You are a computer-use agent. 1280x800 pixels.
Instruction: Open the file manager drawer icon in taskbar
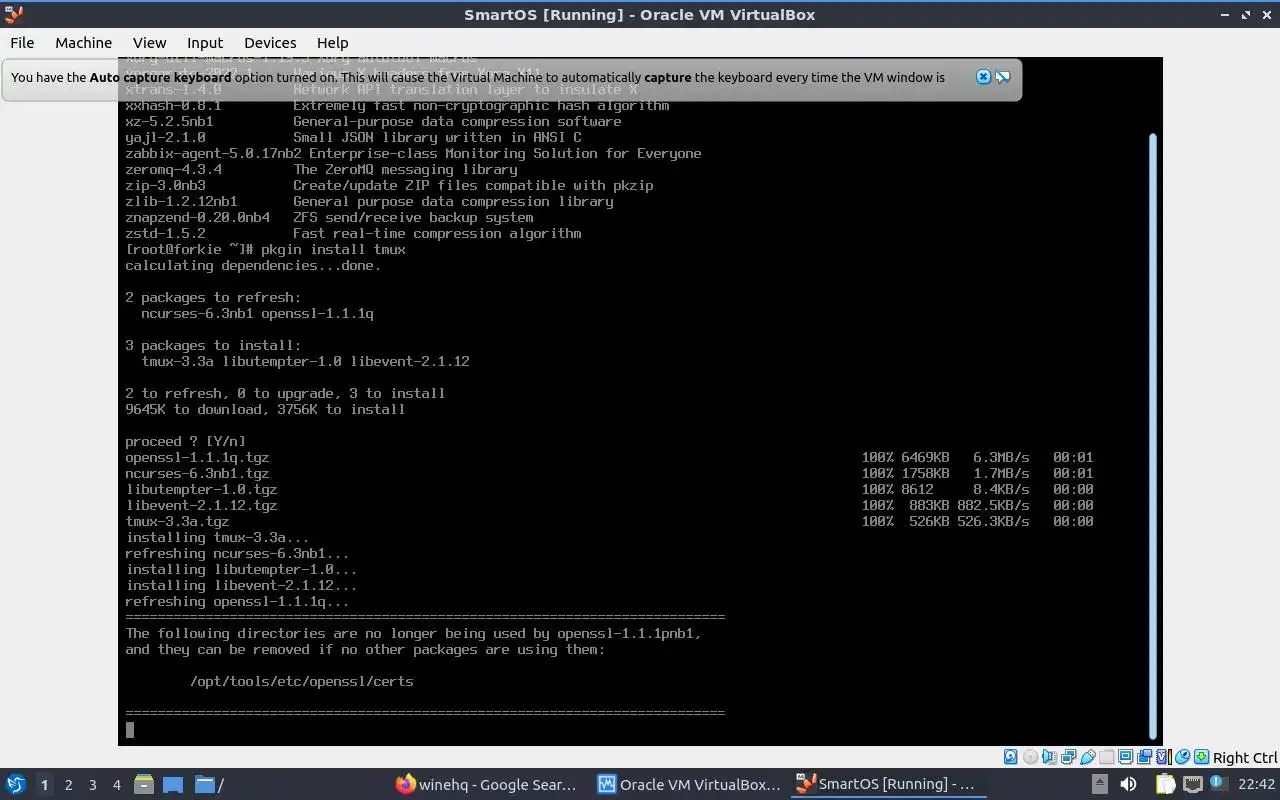point(144,784)
